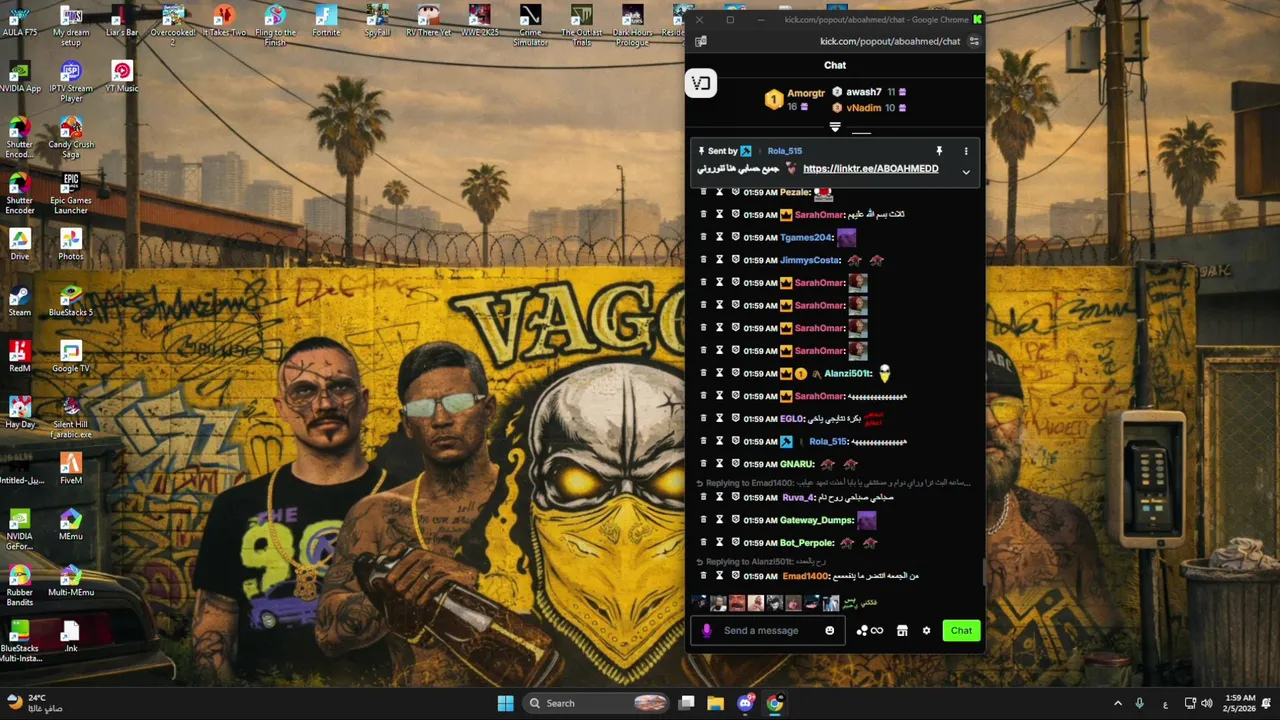Select top gifter Amorgtr on the leaderboard
The width and height of the screenshot is (1280, 720).
805,93
